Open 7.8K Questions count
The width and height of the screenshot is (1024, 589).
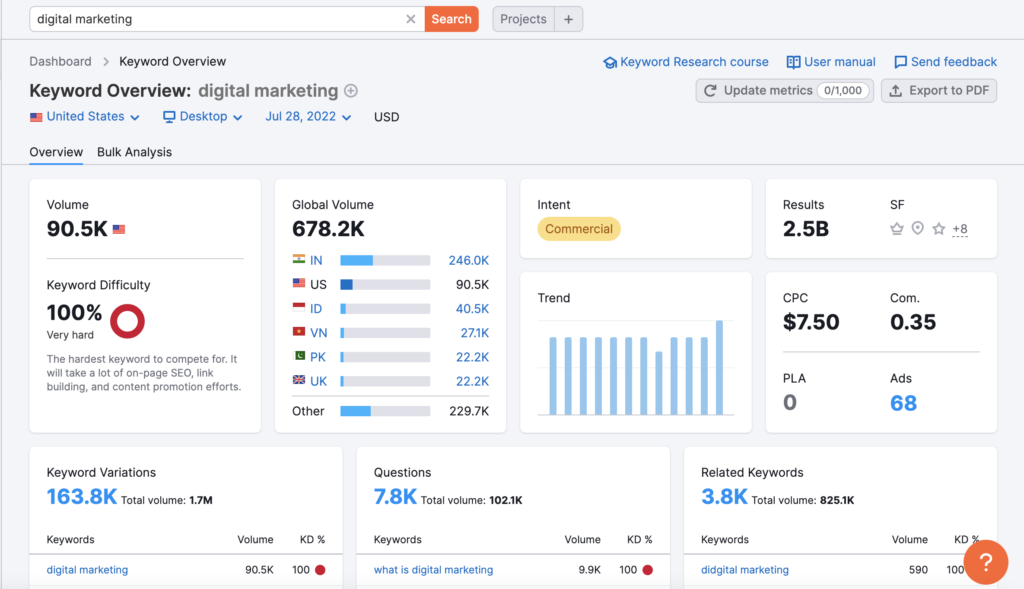[395, 497]
